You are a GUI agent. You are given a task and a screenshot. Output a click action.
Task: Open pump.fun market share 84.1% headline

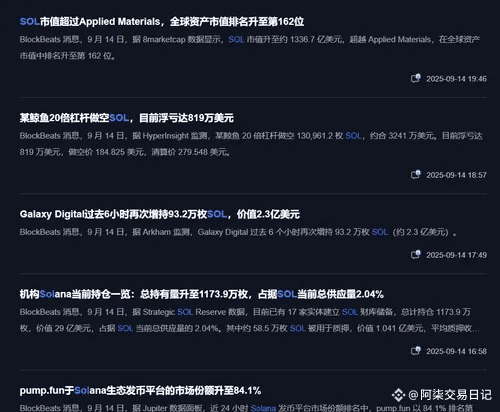[x=140, y=391]
